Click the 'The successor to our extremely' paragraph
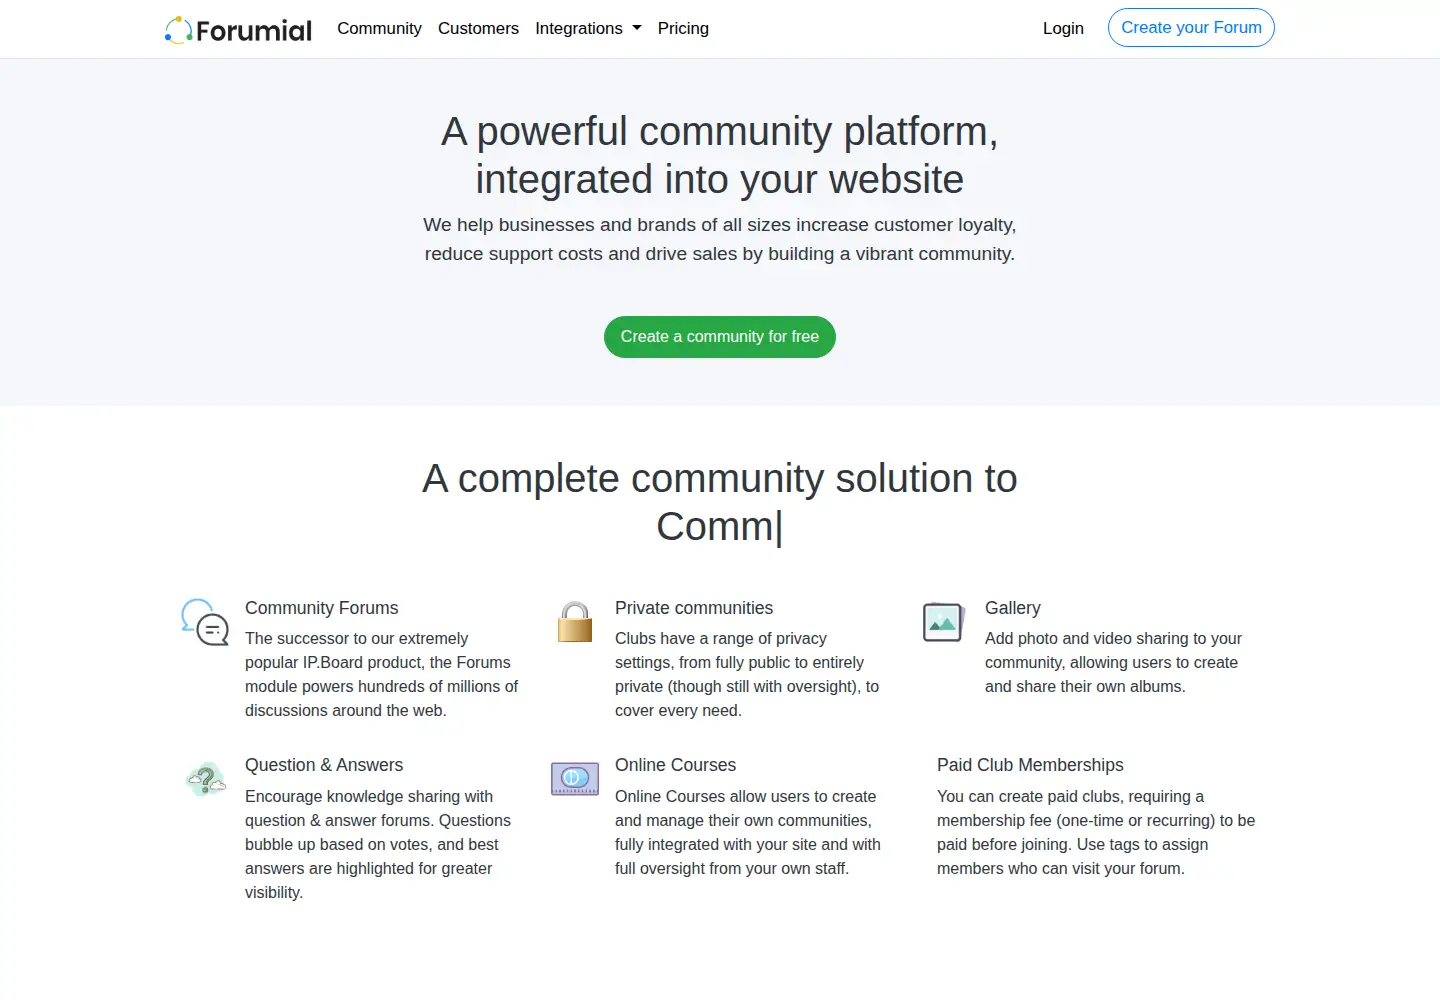 tap(383, 675)
